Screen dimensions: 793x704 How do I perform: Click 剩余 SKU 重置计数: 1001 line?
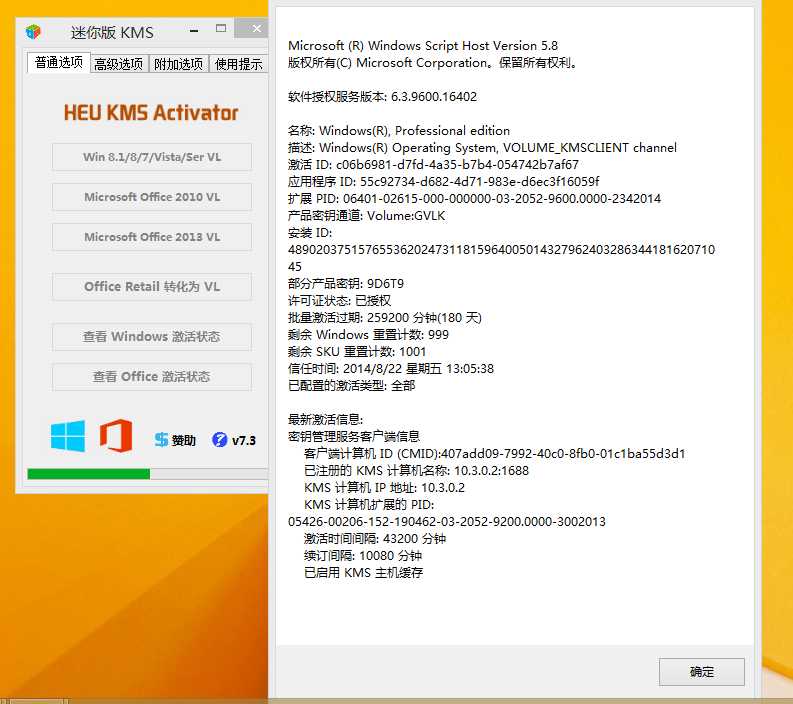pos(357,351)
